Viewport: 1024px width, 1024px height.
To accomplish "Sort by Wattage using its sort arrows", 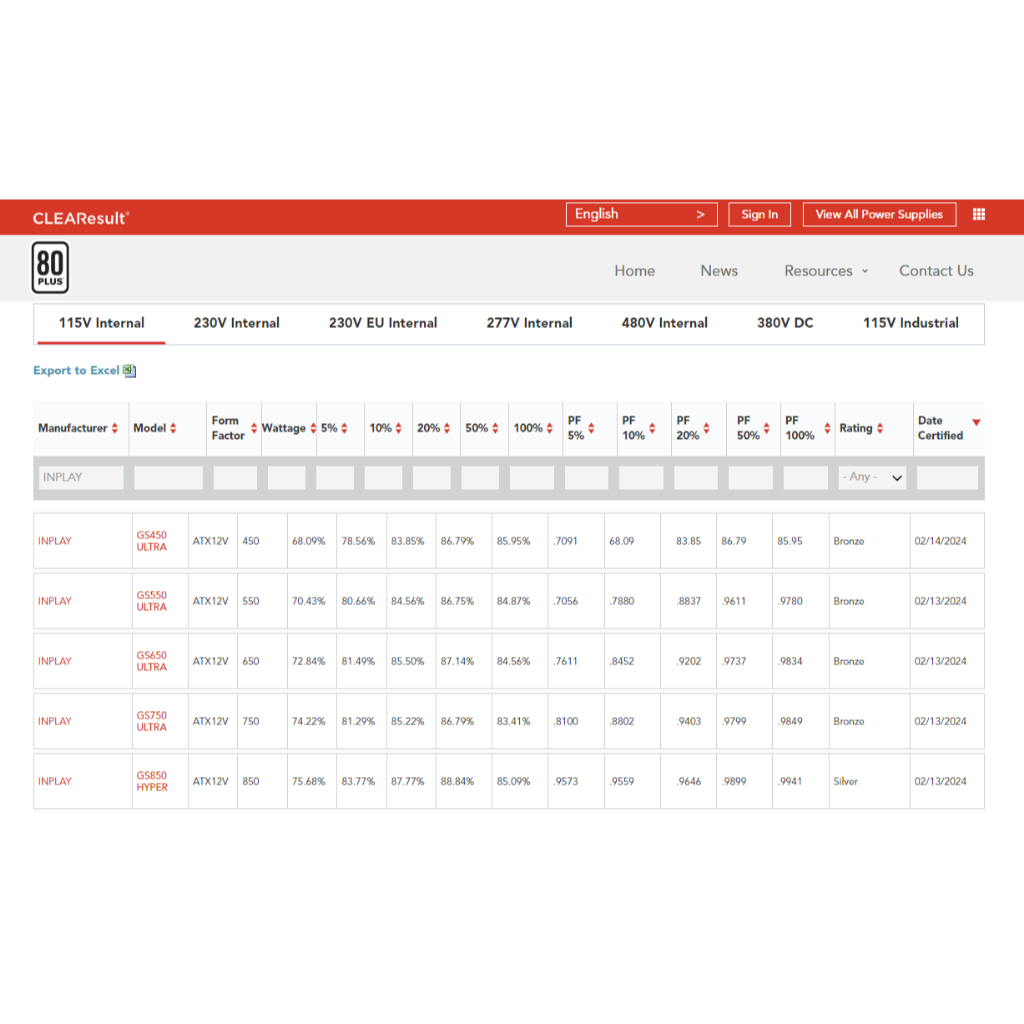I will point(313,428).
